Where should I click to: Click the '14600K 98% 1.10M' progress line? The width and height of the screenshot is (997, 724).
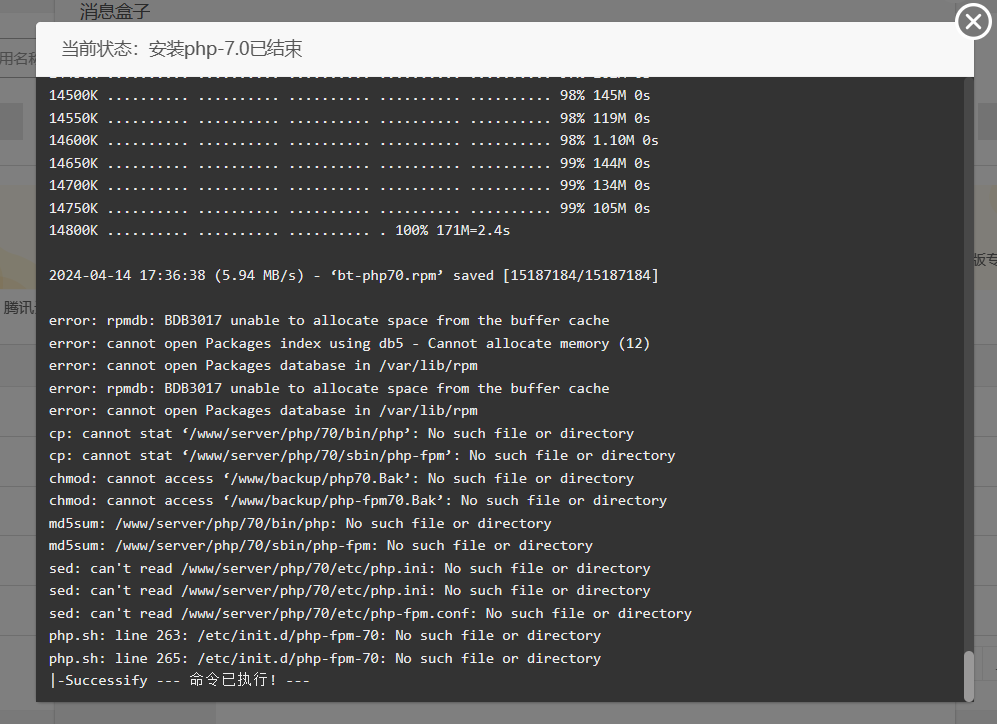[x=353, y=140]
